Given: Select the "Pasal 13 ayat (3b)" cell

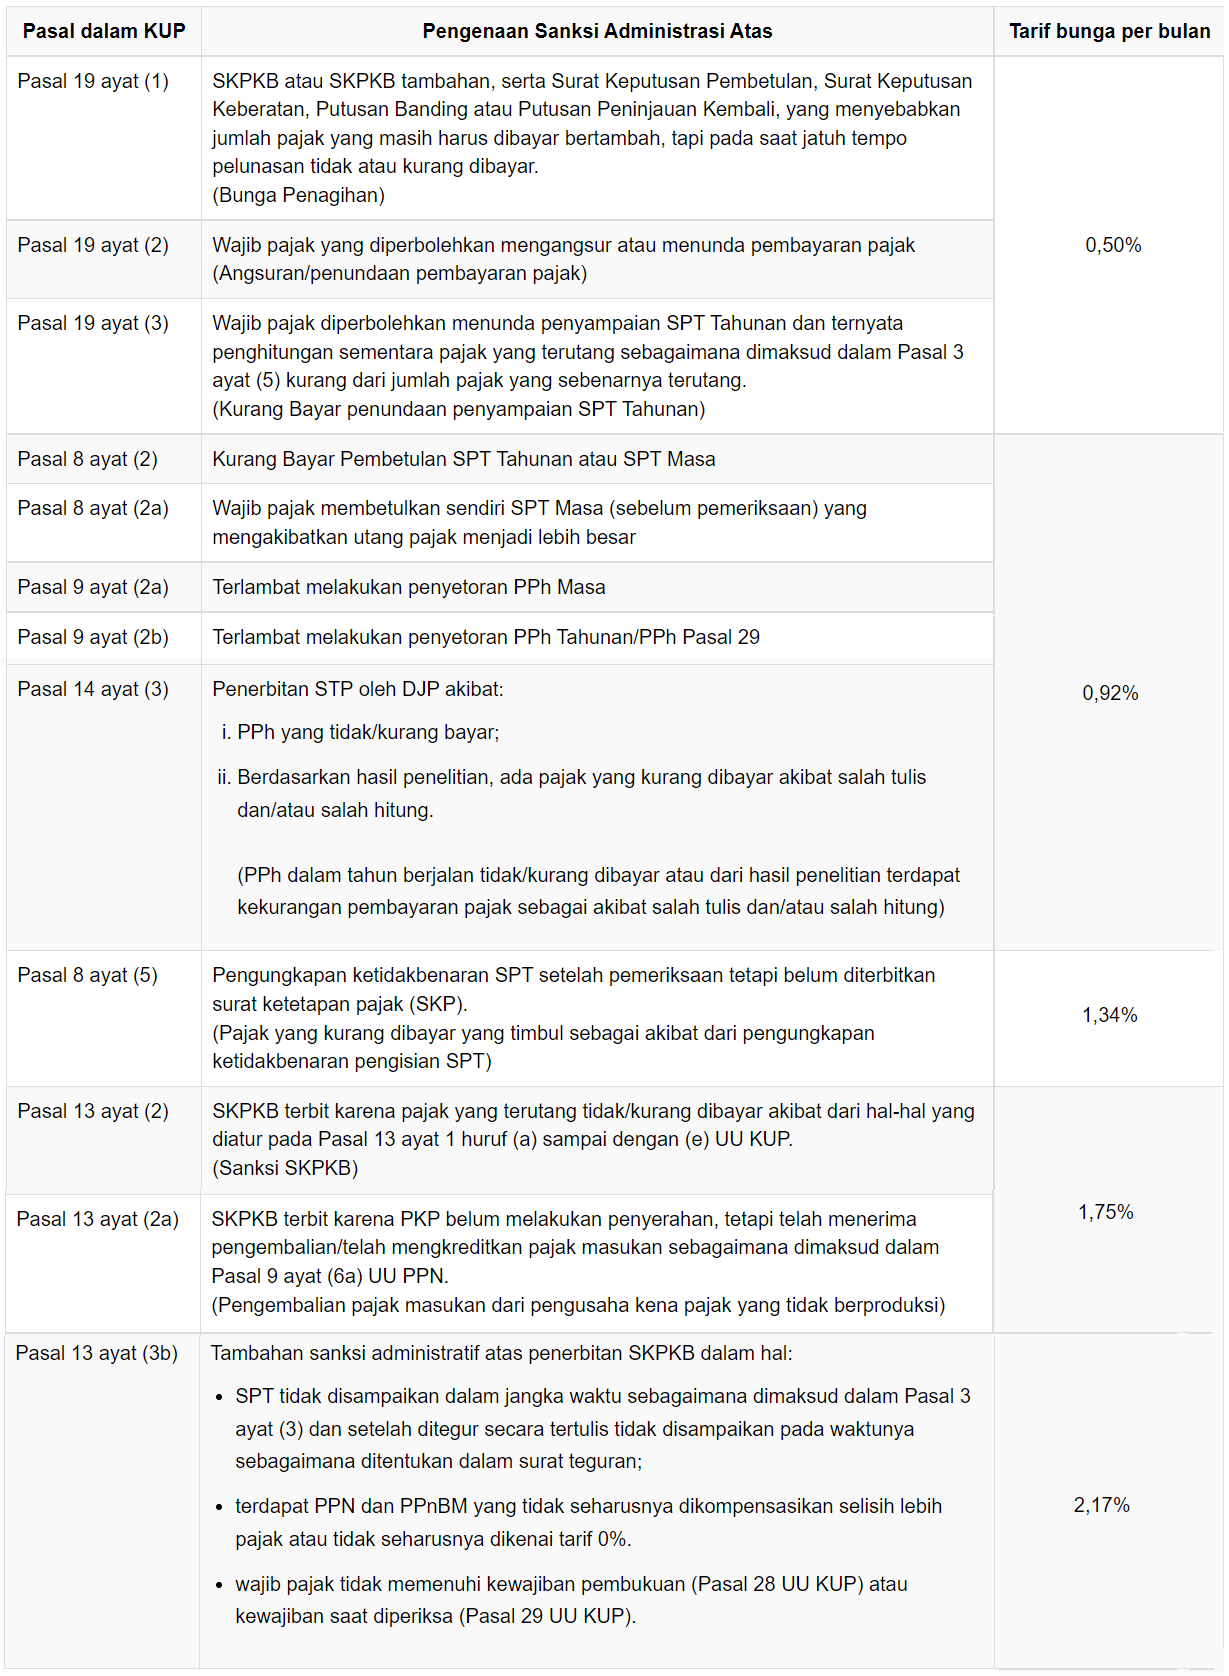Looking at the screenshot, I should pyautogui.click(x=97, y=1354).
